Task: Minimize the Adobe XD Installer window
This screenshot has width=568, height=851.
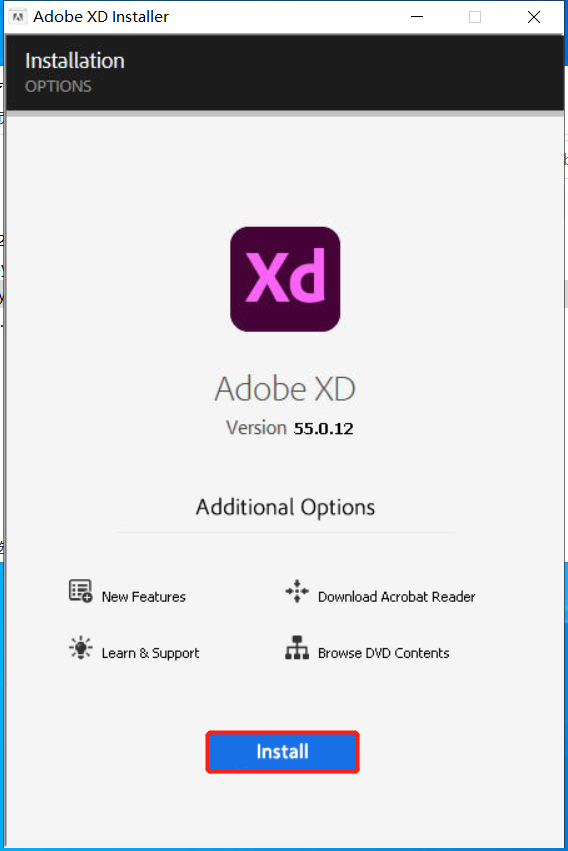Action: pyautogui.click(x=417, y=17)
